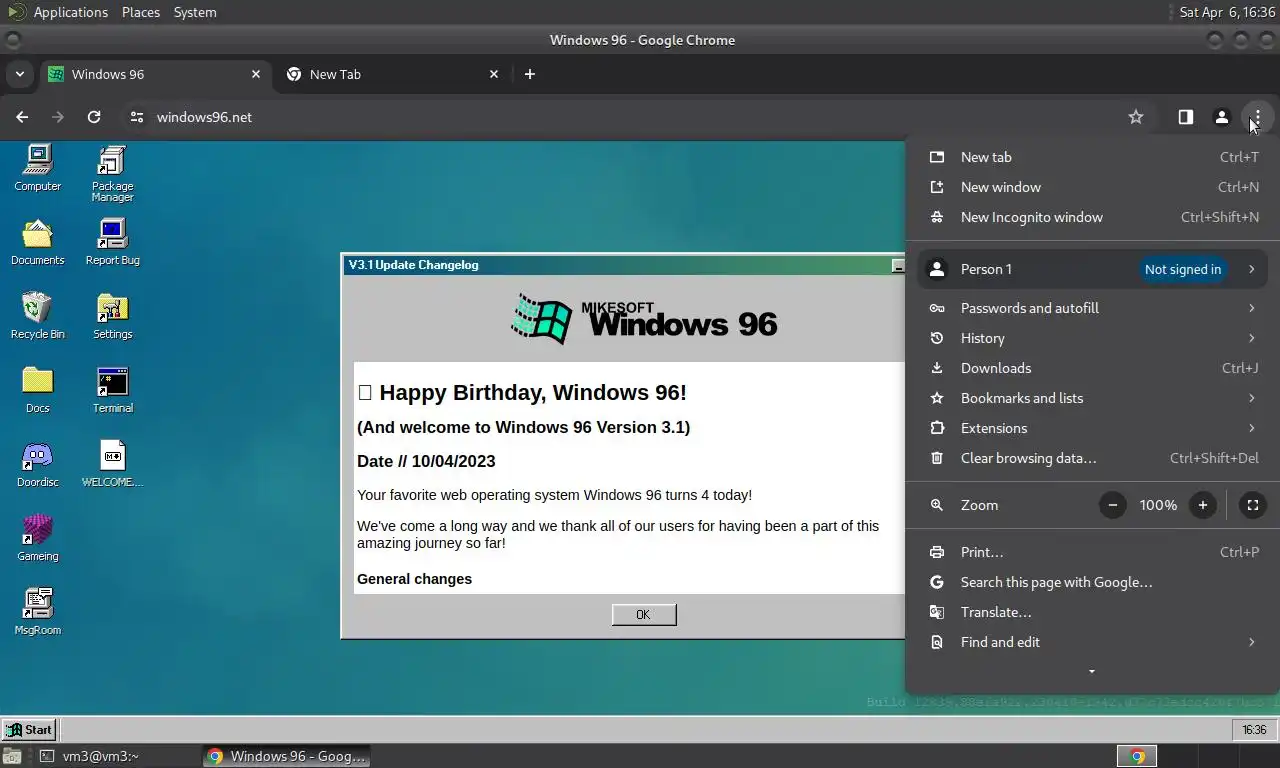Launch the Doordisc desktop icon

[x=38, y=464]
